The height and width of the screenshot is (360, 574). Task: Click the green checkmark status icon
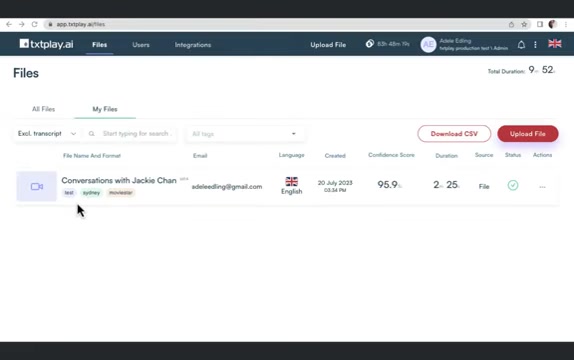pos(513,185)
